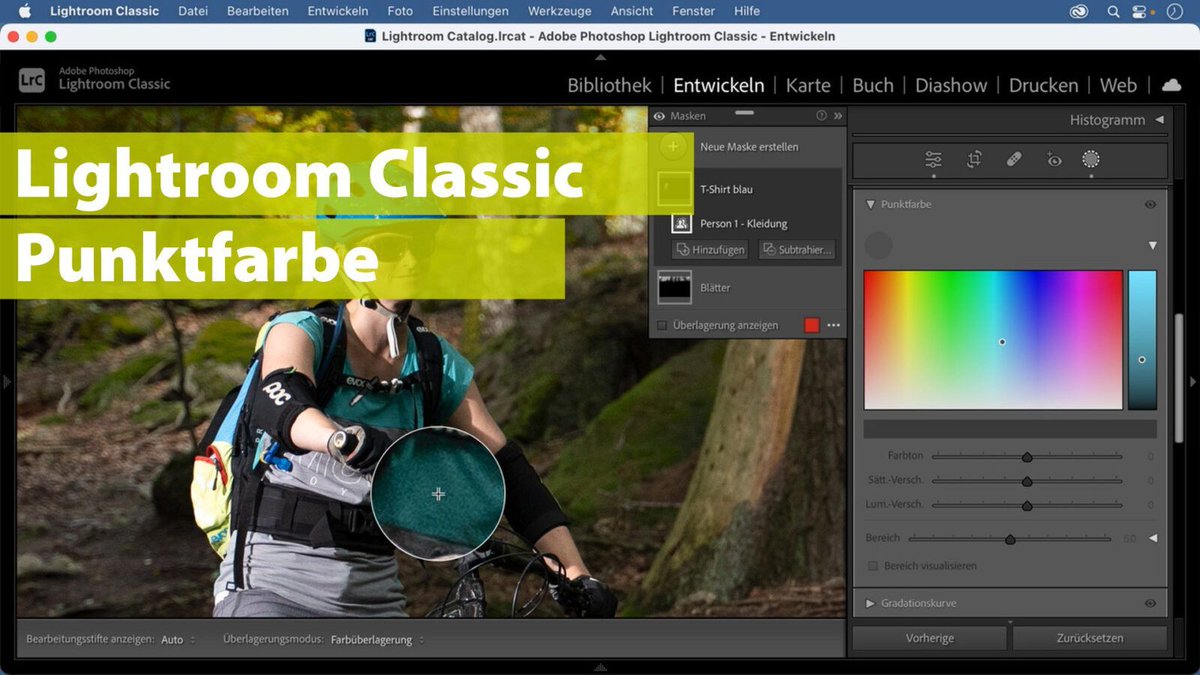Select the Person 1 - Kleidung mask component icon
Screen dimensions: 1200x675
click(681, 223)
